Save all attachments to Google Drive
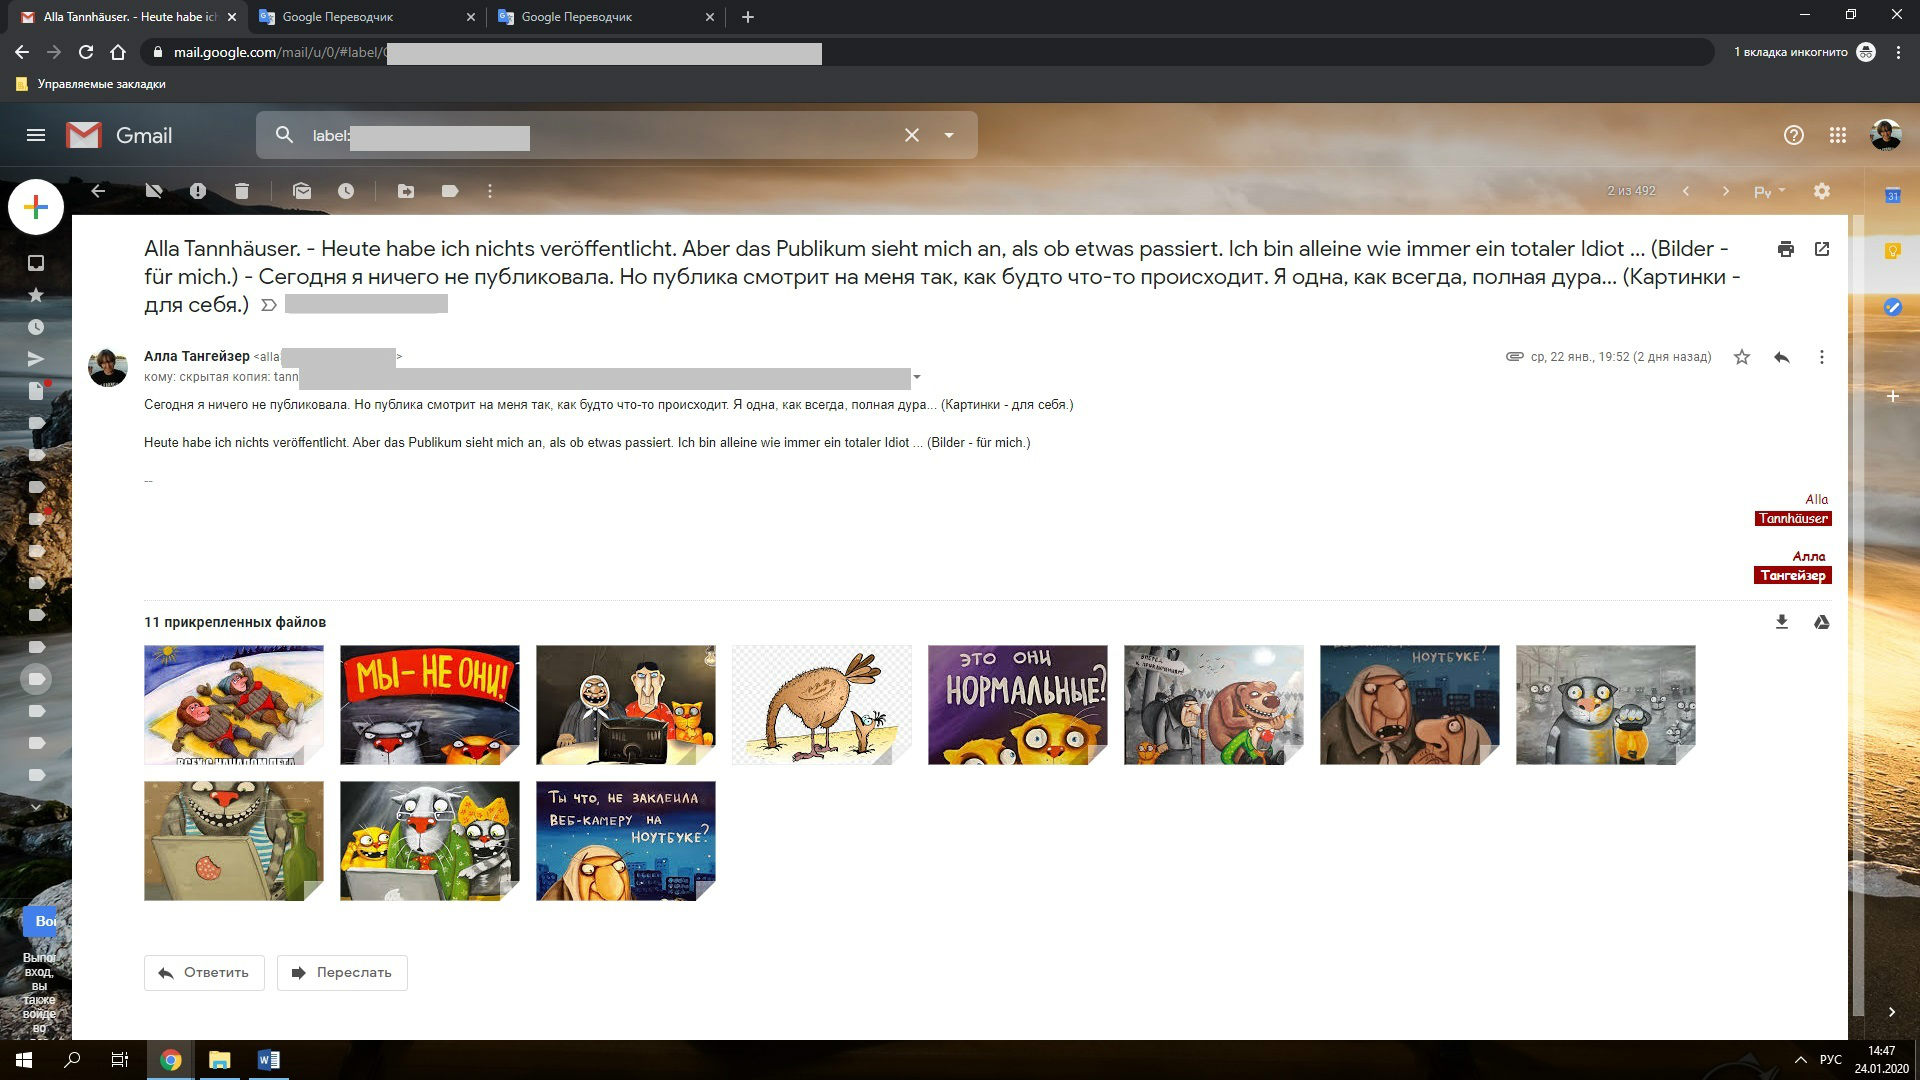 1822,622
